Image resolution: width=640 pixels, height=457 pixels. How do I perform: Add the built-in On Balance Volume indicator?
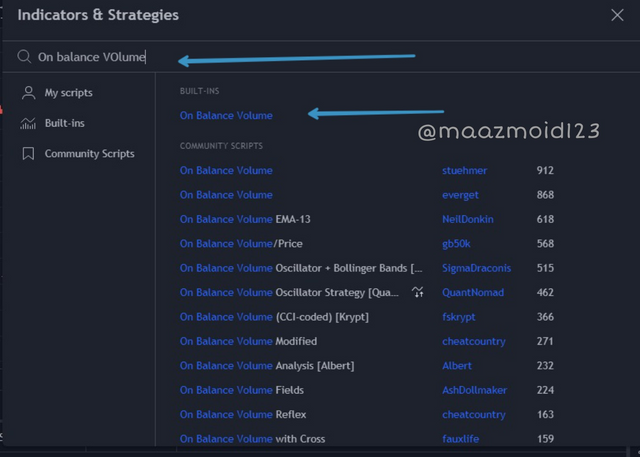pos(226,116)
